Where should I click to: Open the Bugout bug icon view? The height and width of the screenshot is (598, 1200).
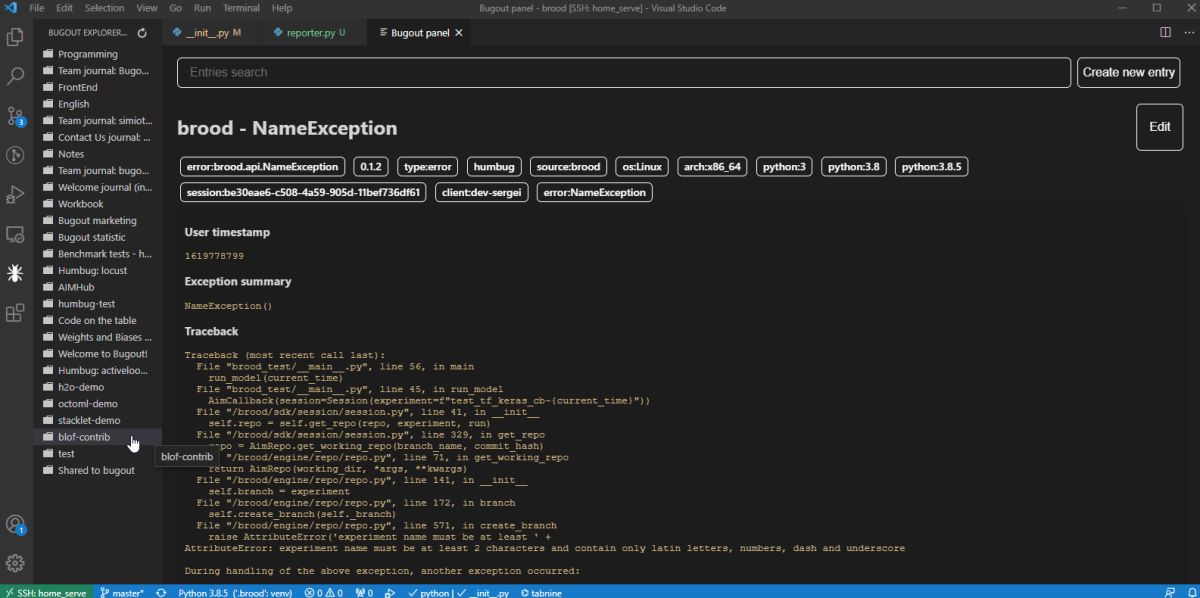[x=15, y=273]
